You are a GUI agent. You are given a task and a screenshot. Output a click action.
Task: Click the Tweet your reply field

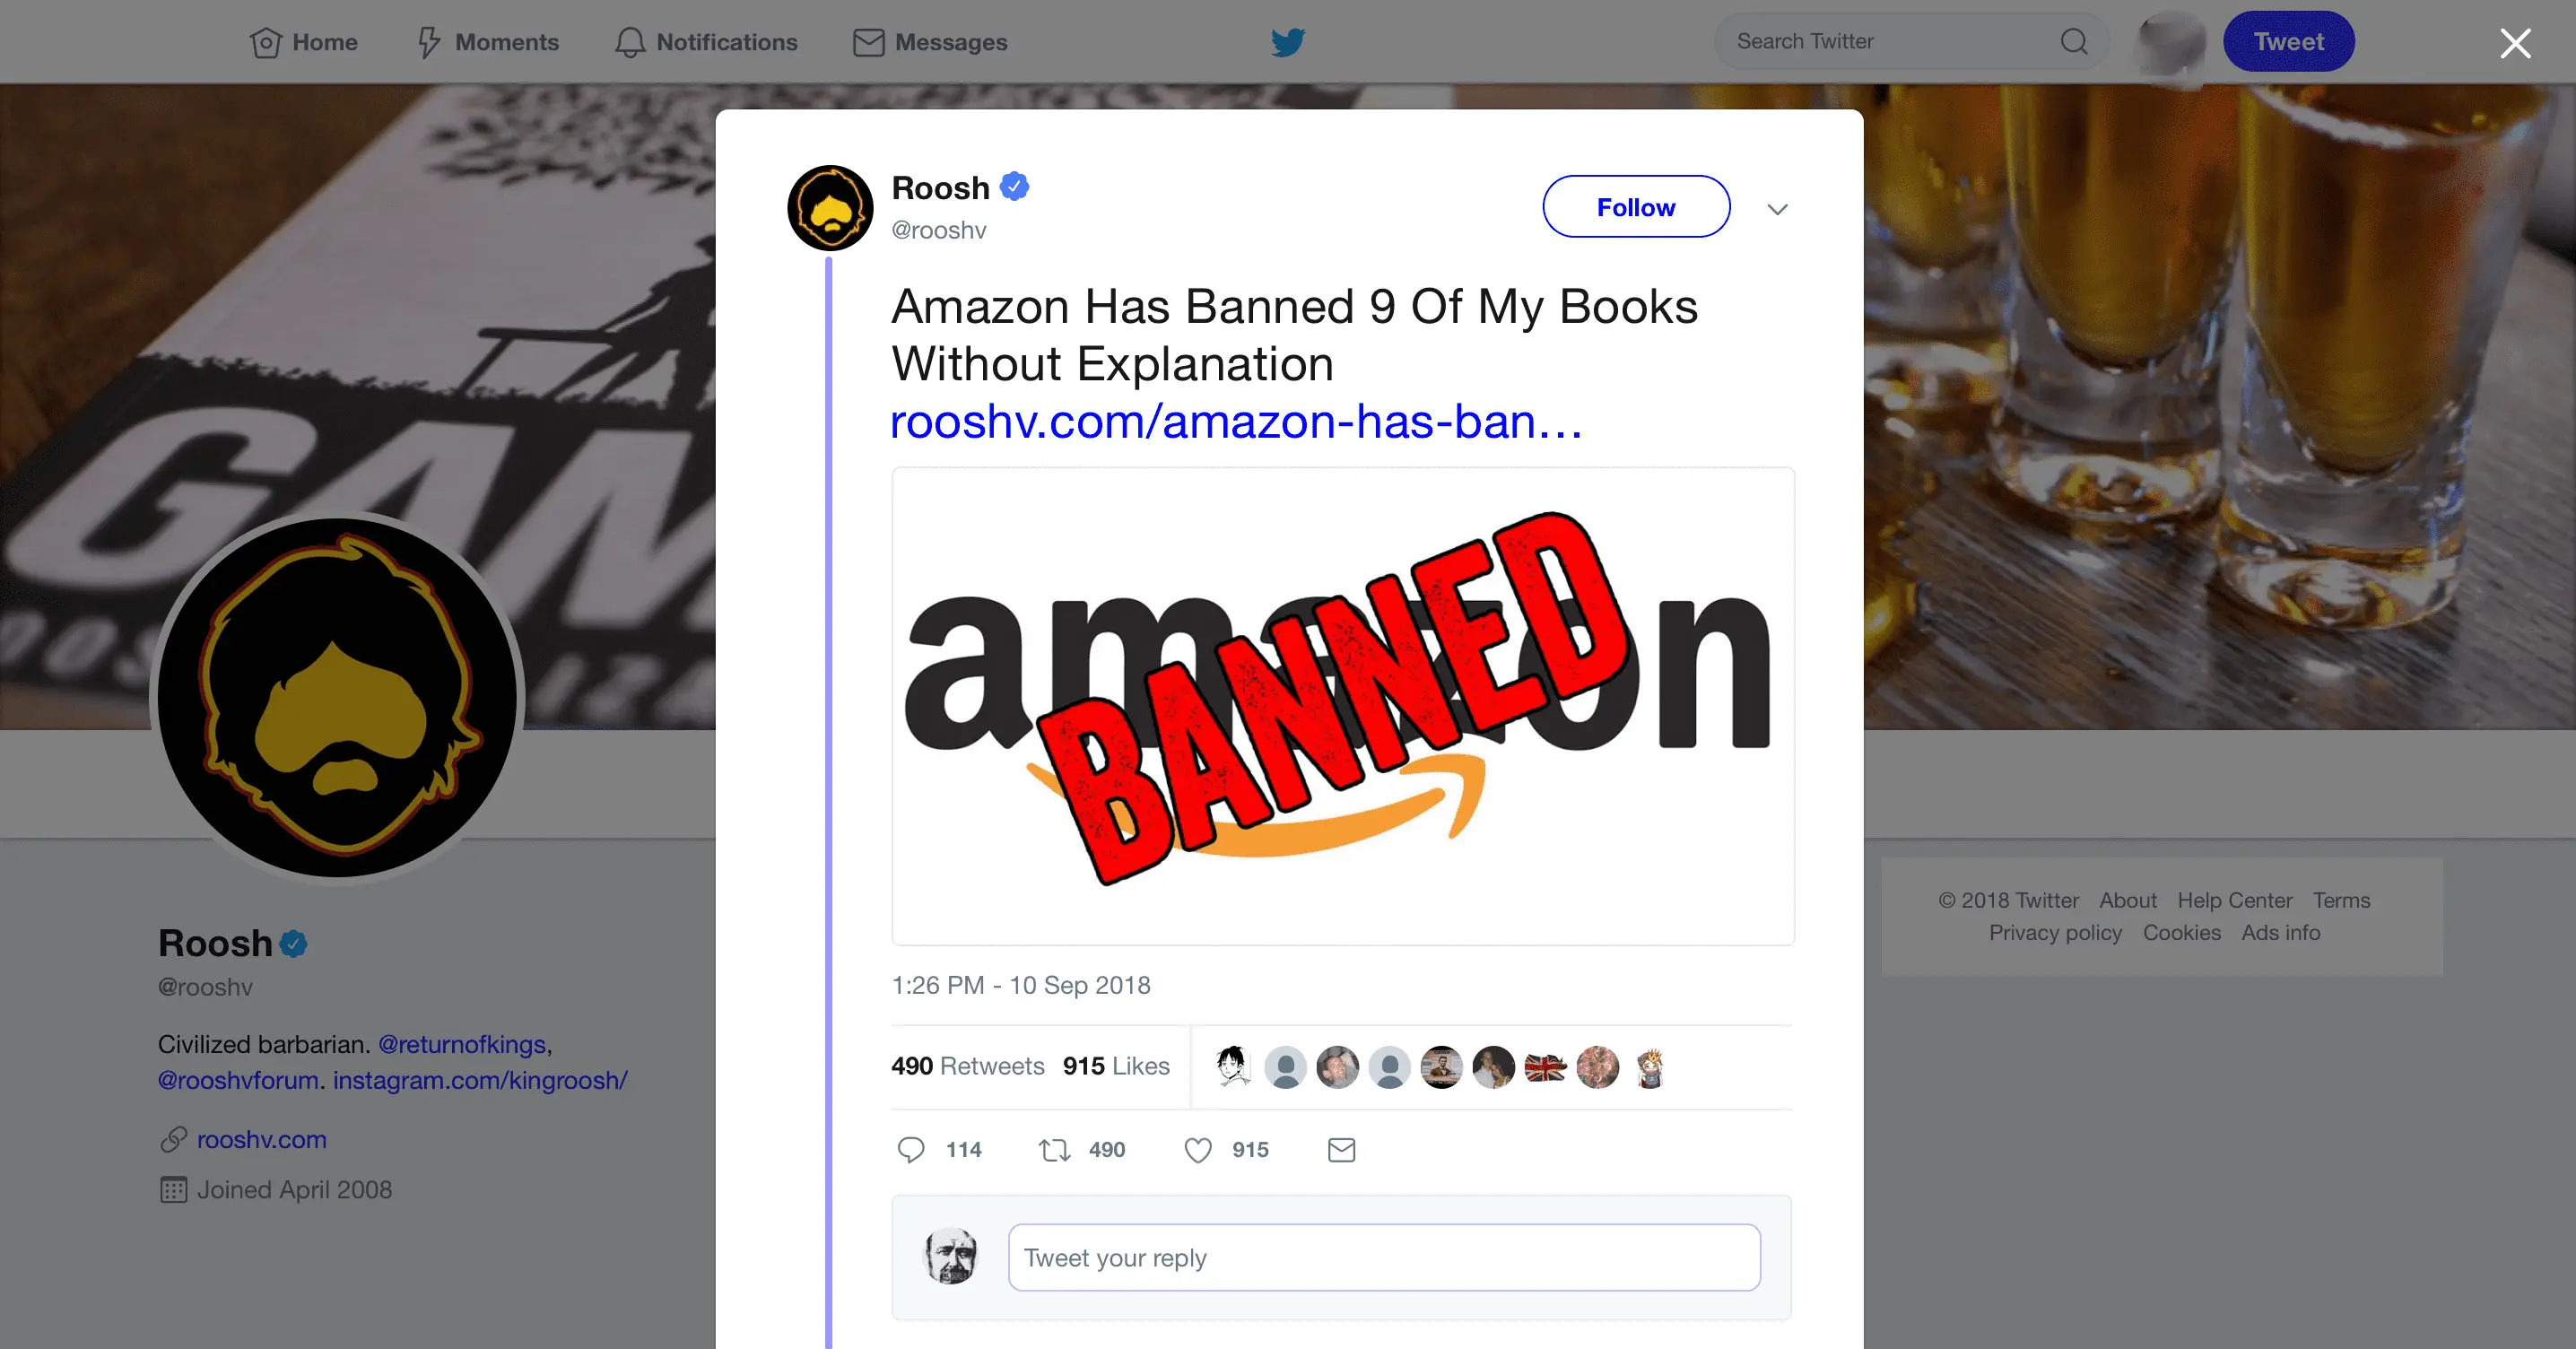tap(1384, 1257)
